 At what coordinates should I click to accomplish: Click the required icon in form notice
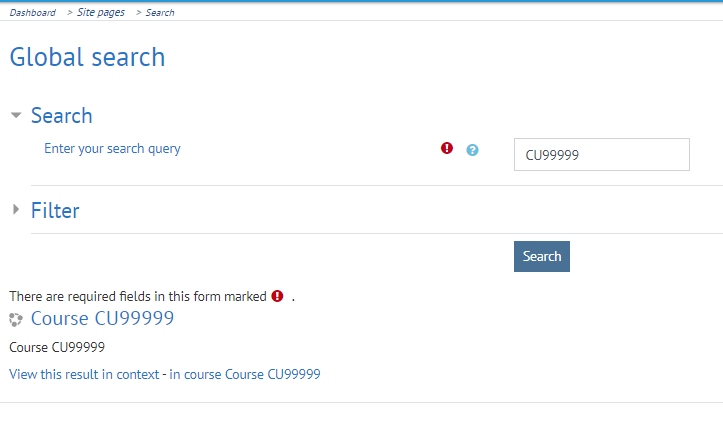(x=277, y=296)
